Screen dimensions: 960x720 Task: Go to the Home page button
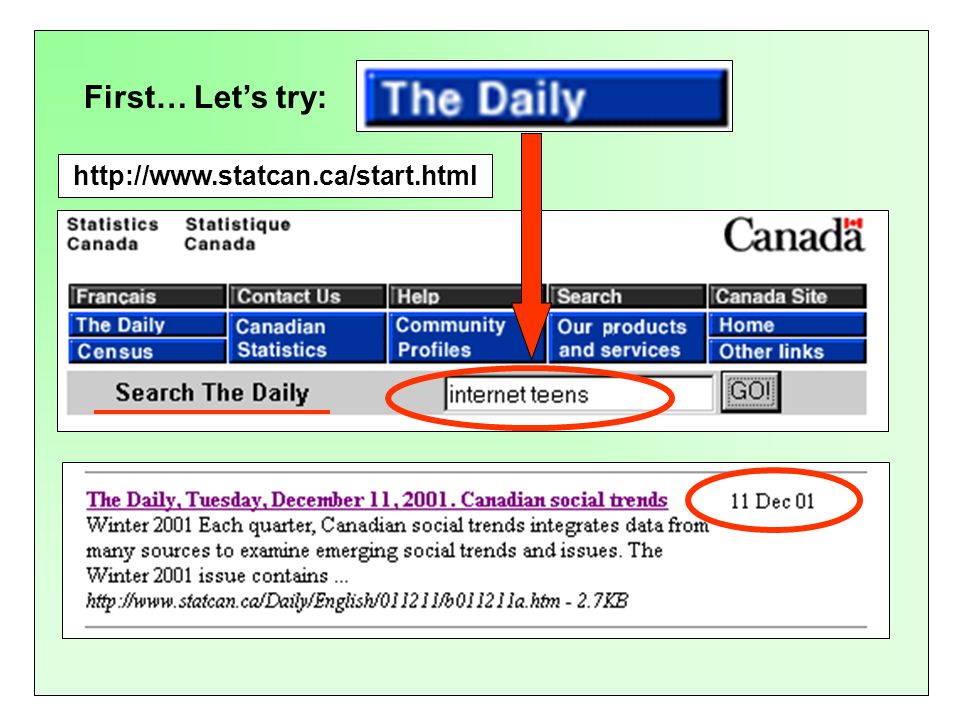pyautogui.click(x=787, y=324)
